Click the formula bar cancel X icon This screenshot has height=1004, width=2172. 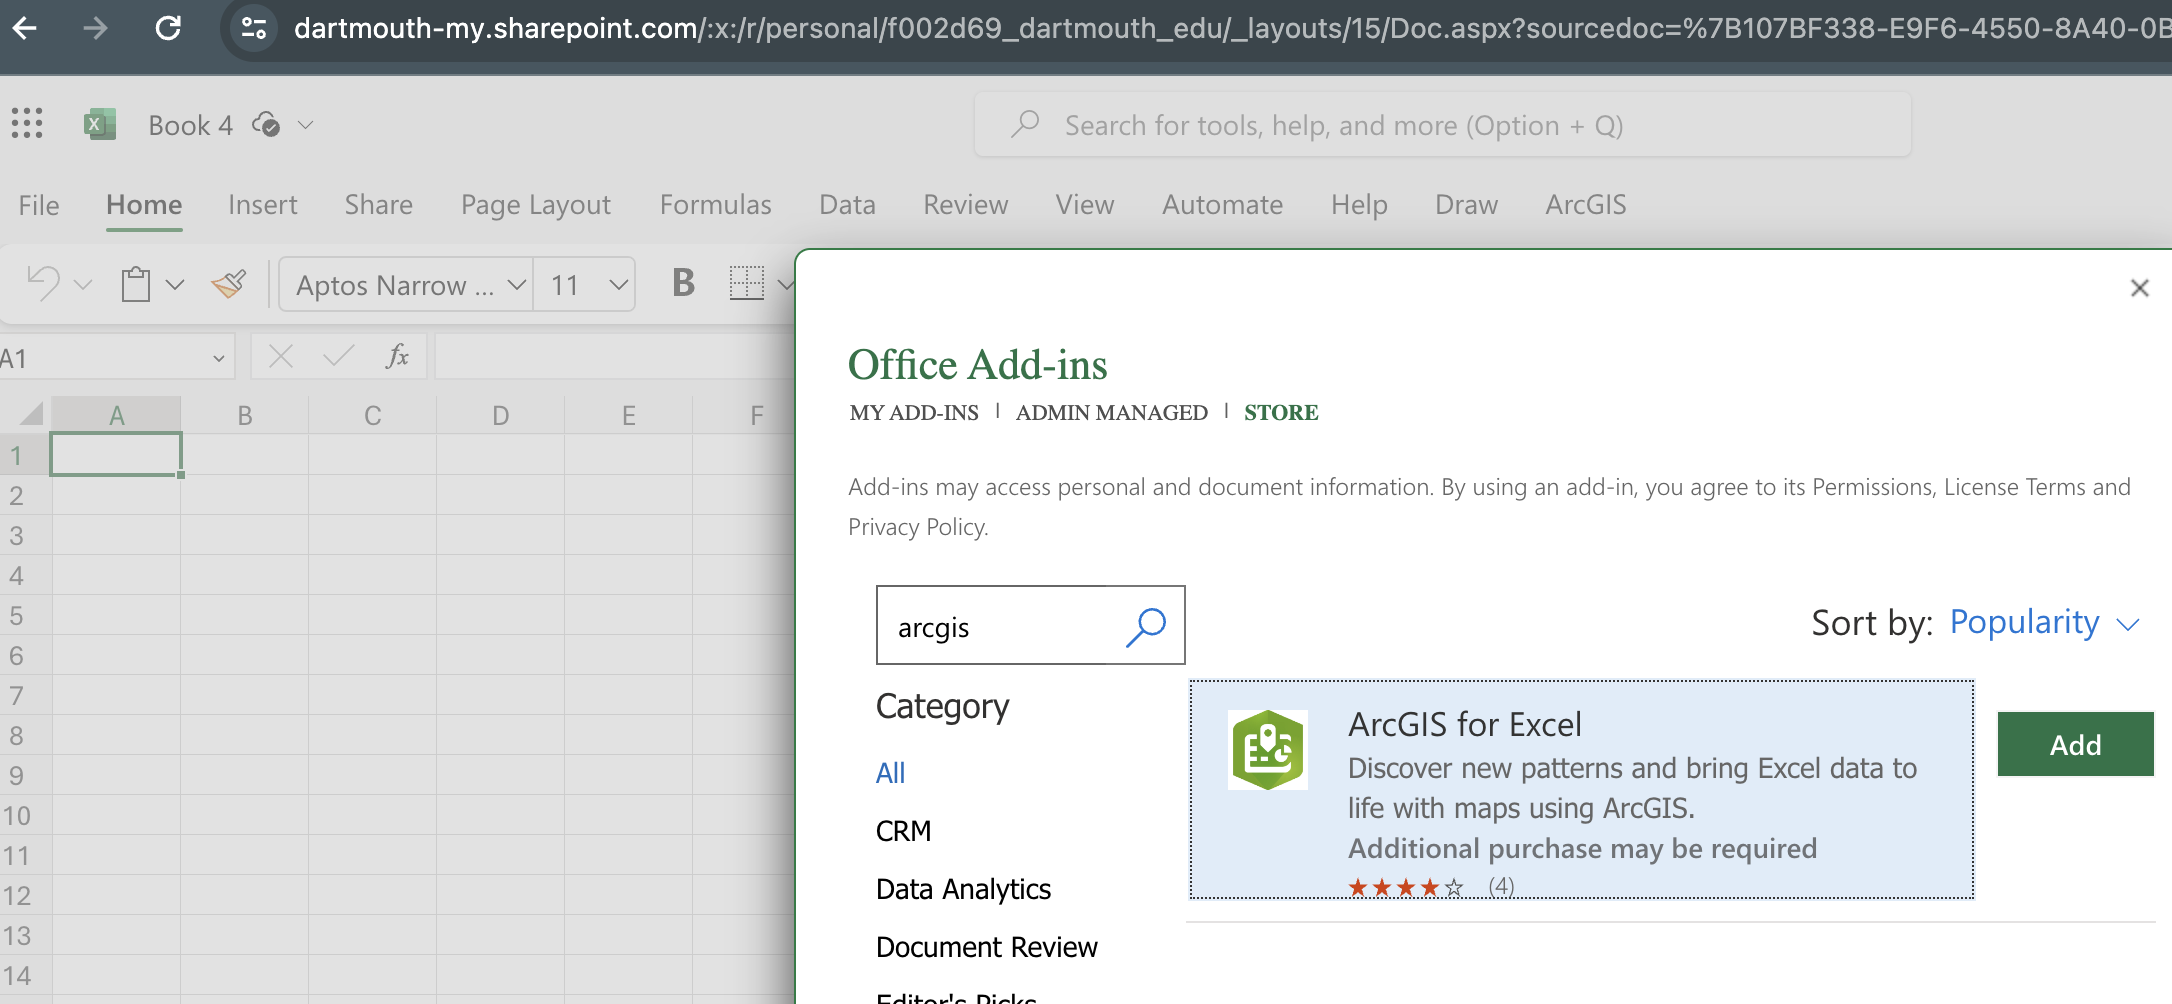coord(281,357)
